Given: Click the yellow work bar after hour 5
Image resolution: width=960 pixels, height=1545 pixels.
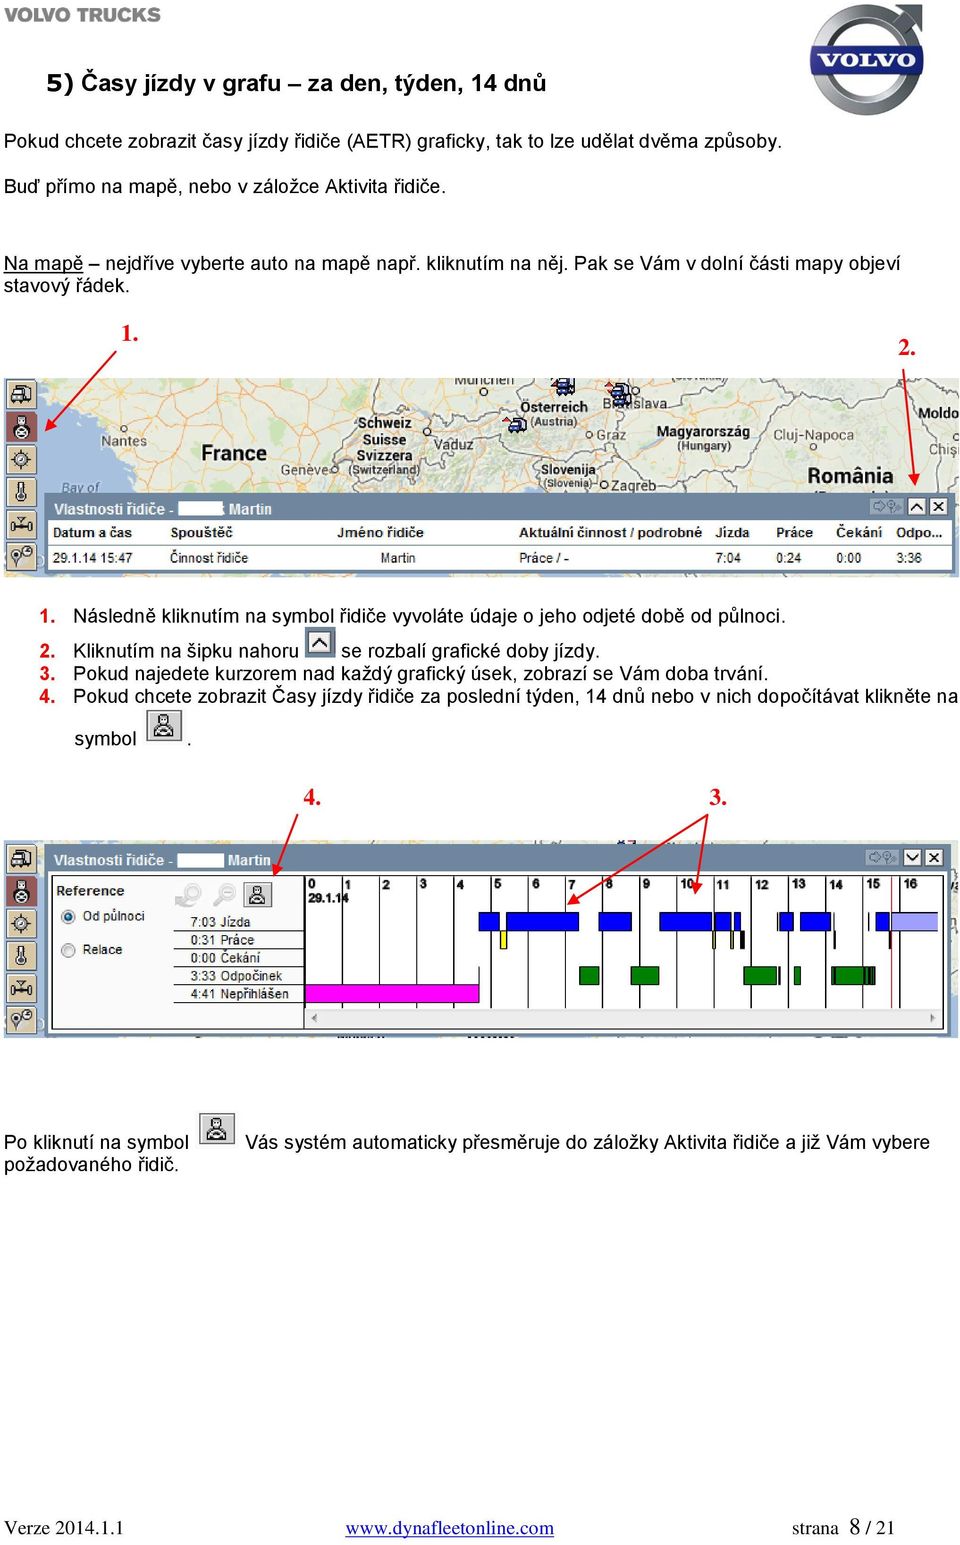Looking at the screenshot, I should pos(503,939).
